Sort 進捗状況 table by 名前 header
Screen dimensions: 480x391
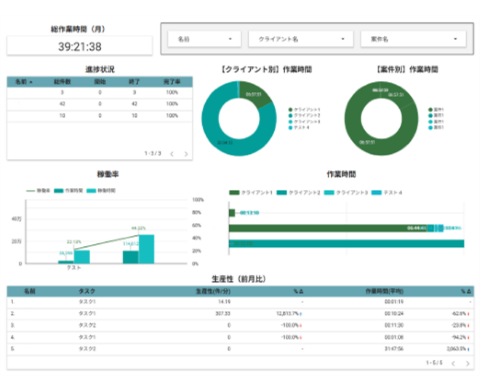click(23, 82)
